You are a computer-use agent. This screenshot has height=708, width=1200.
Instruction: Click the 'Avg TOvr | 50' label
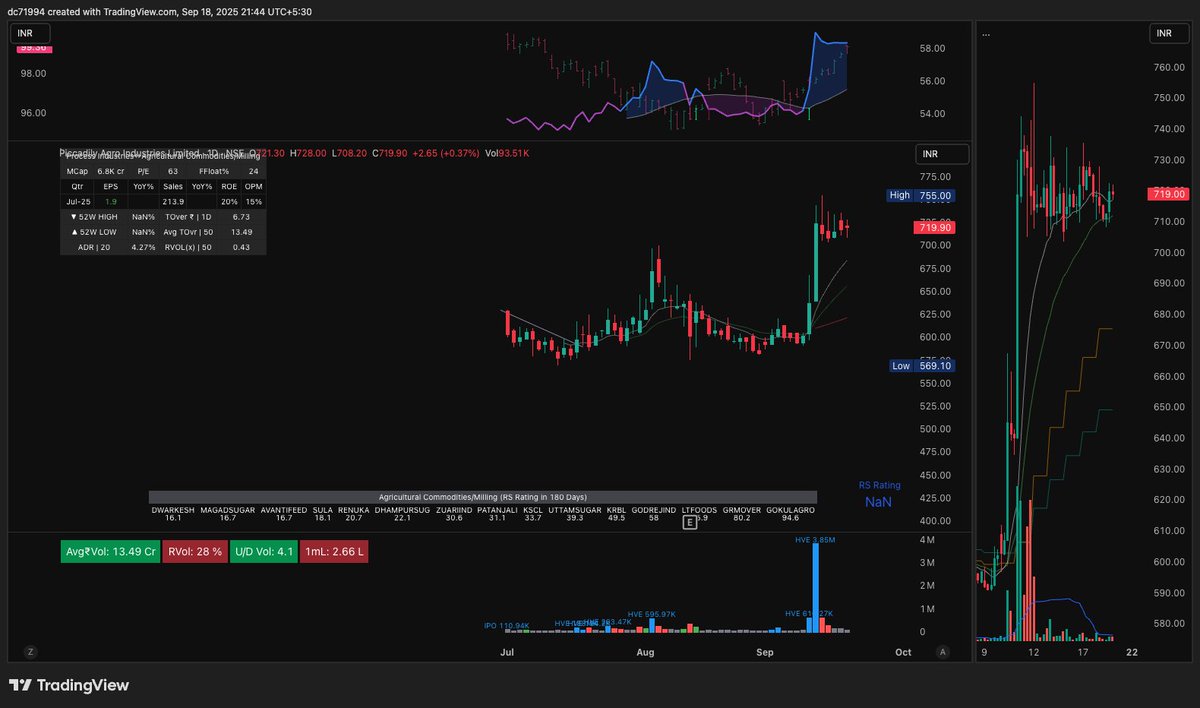click(188, 232)
